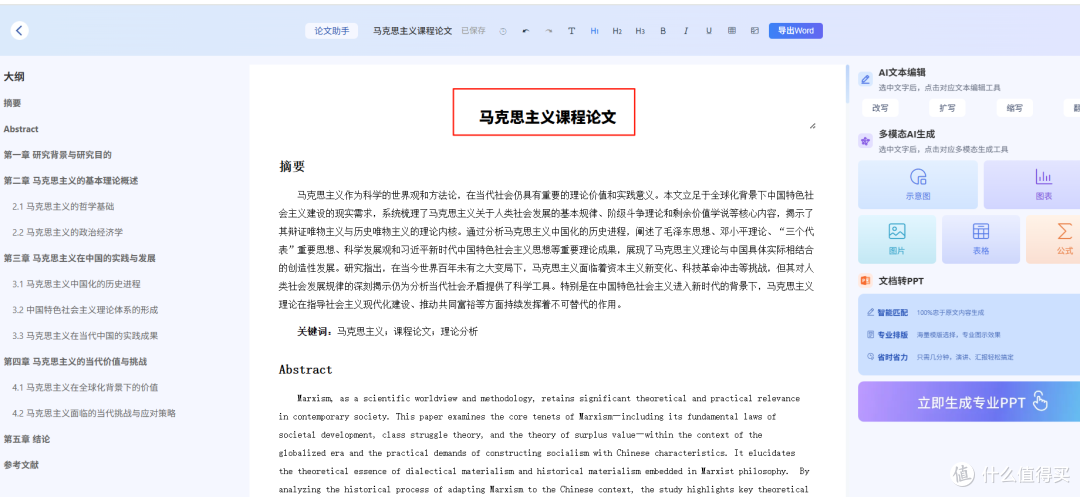Apply Heading 2 (H2) format

617,31
